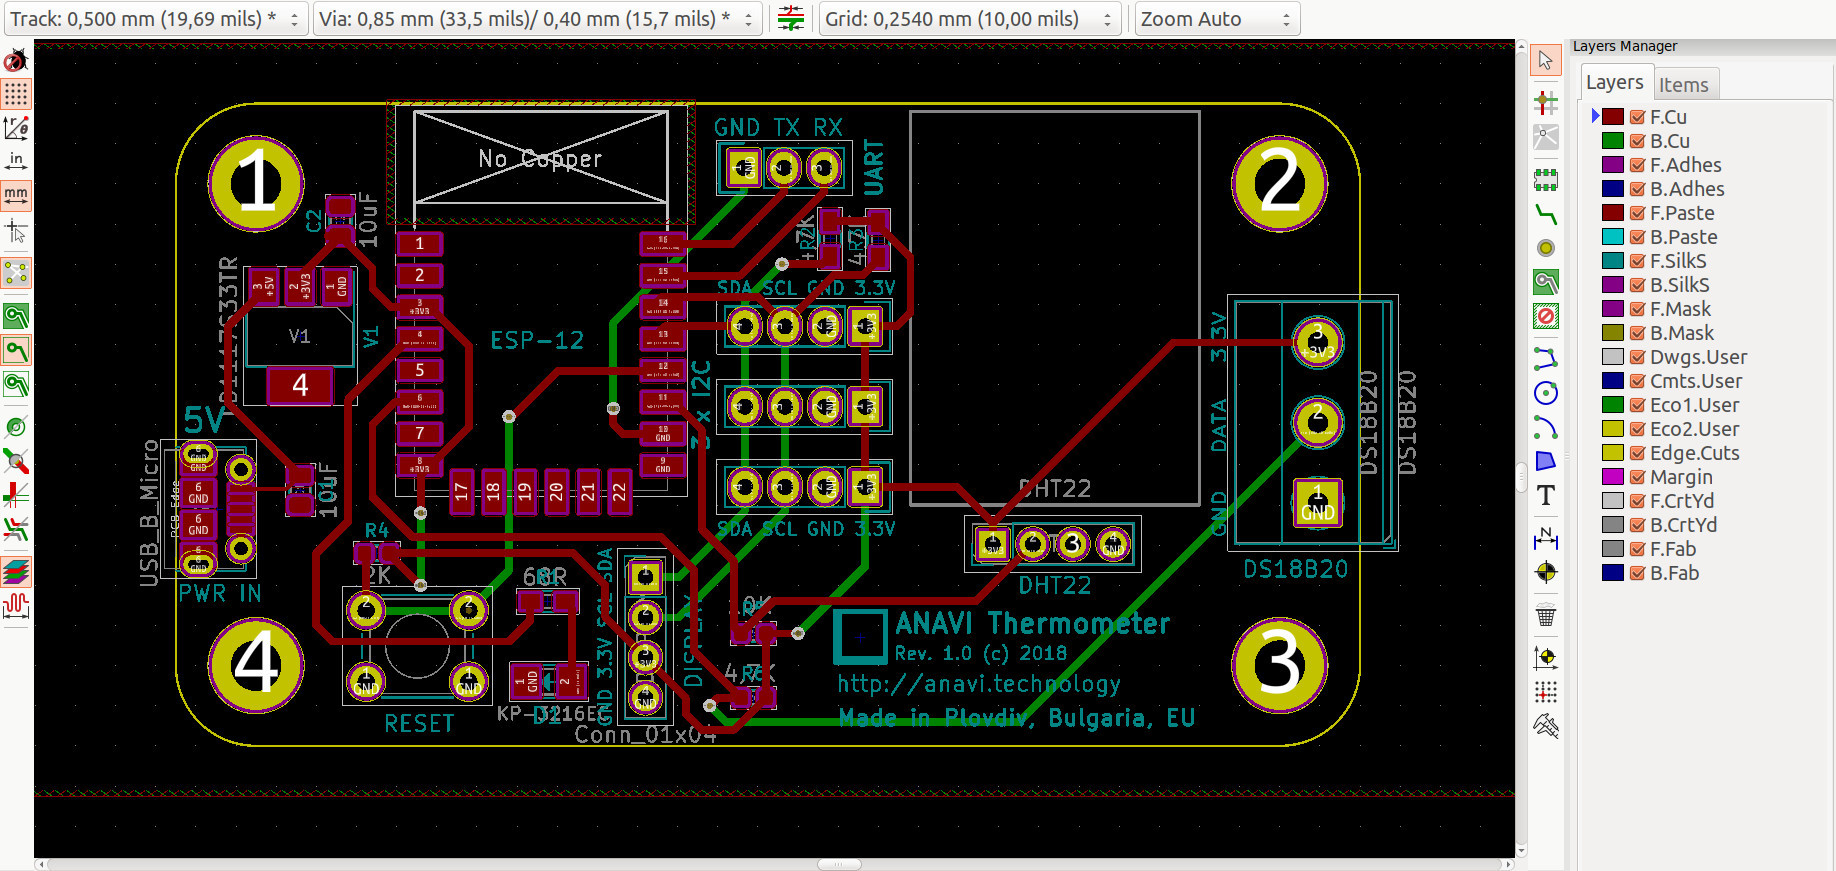Click the ESP-12 module label on board
Image resolution: width=1836 pixels, height=871 pixels.
pyautogui.click(x=537, y=341)
